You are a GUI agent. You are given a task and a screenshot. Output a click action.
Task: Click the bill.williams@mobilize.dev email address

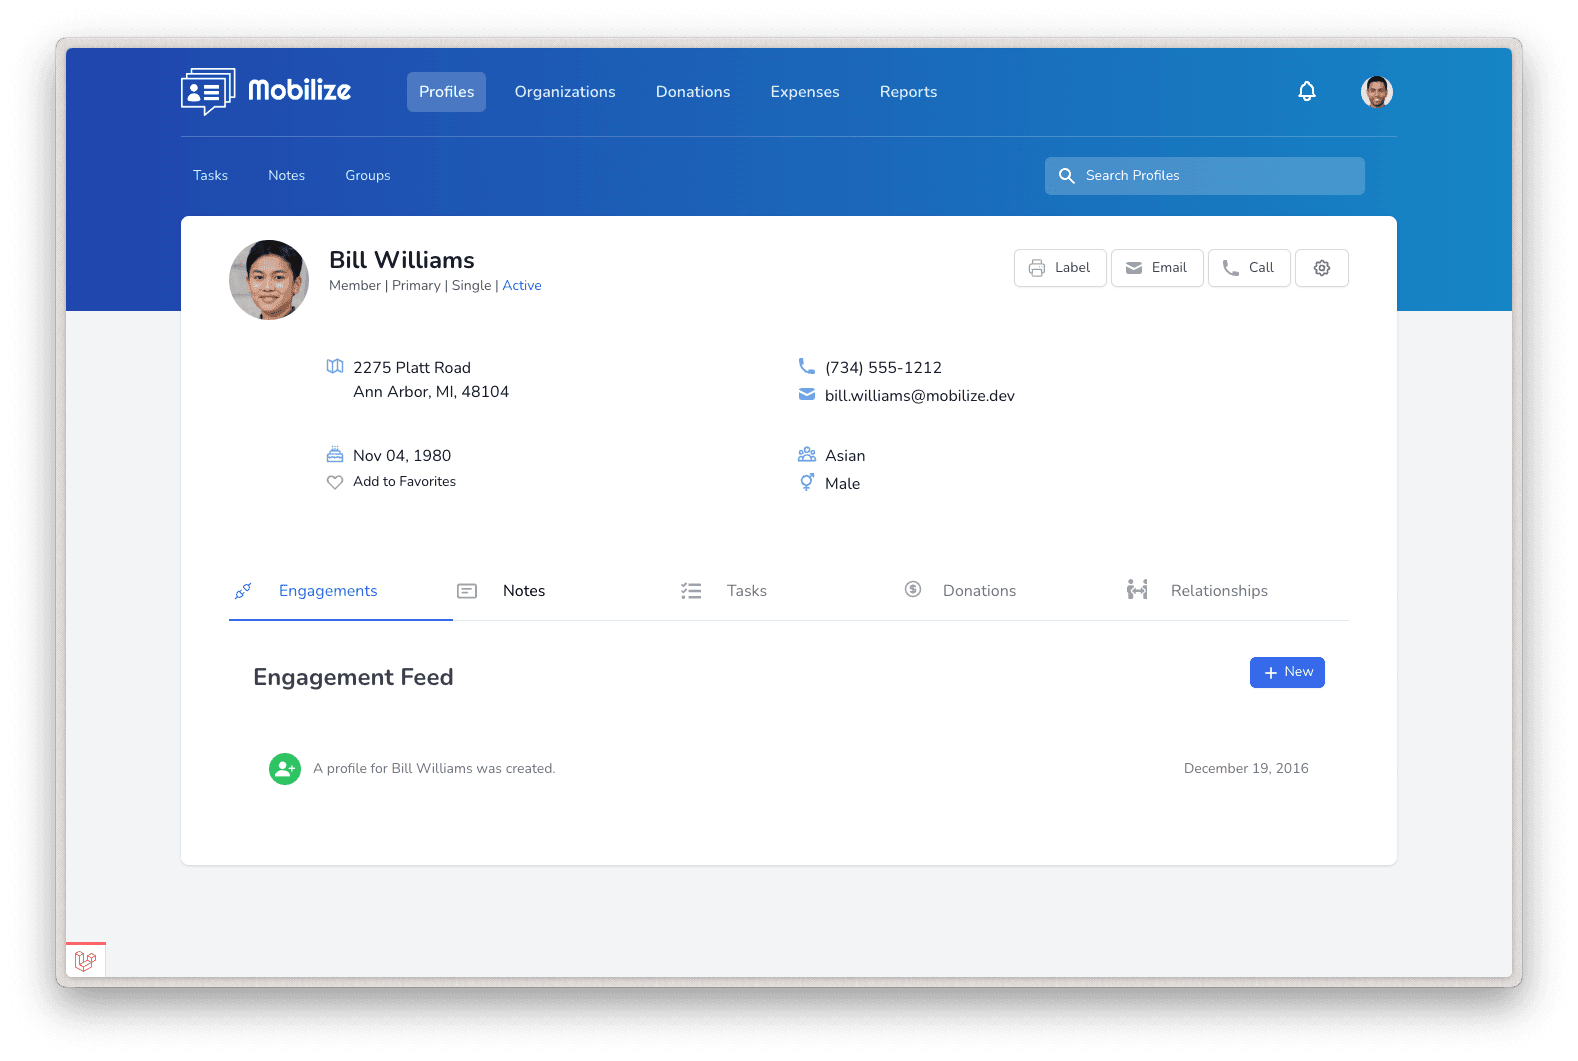point(920,396)
